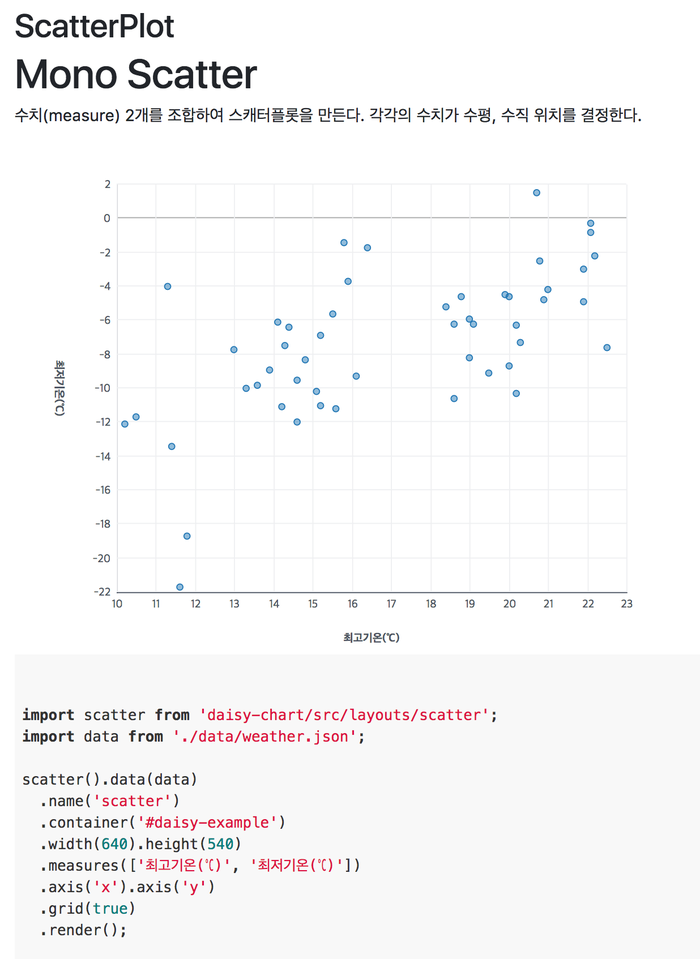Click the Korean description paragraph
Screen dimensions: 700x959
[327, 115]
